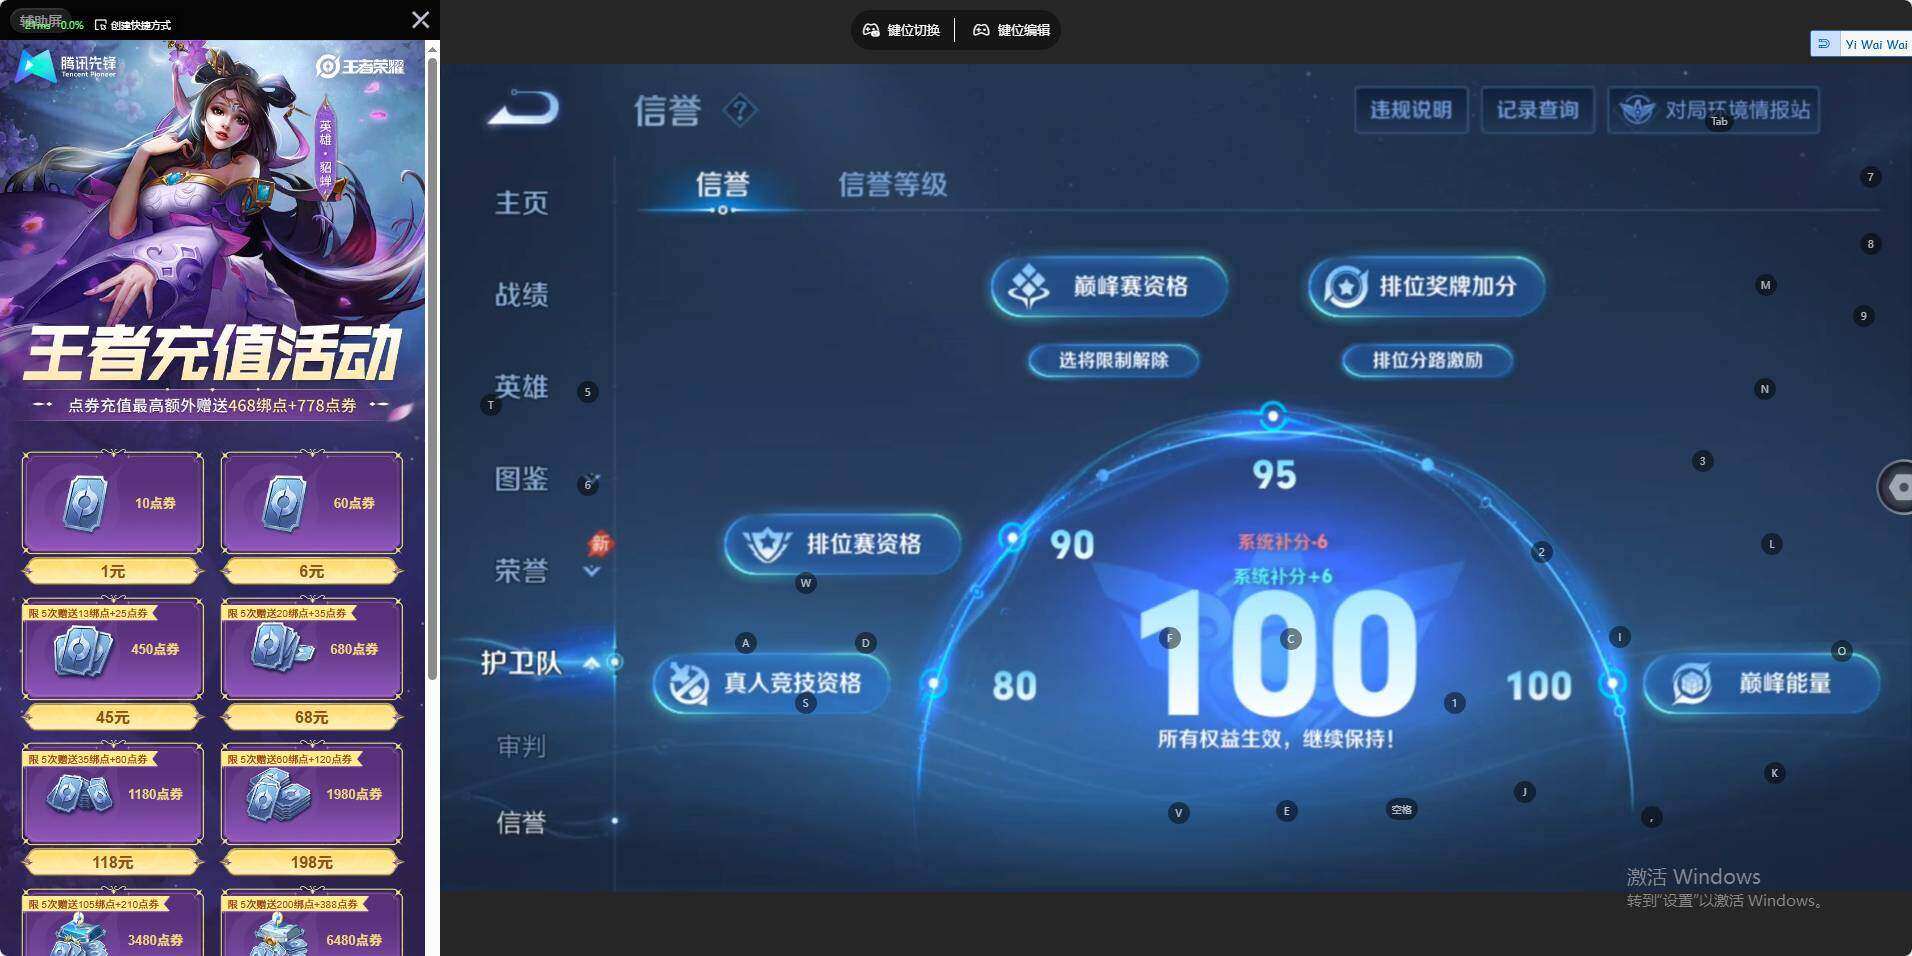
Task: Click the 键位切换 button
Action: 901,30
